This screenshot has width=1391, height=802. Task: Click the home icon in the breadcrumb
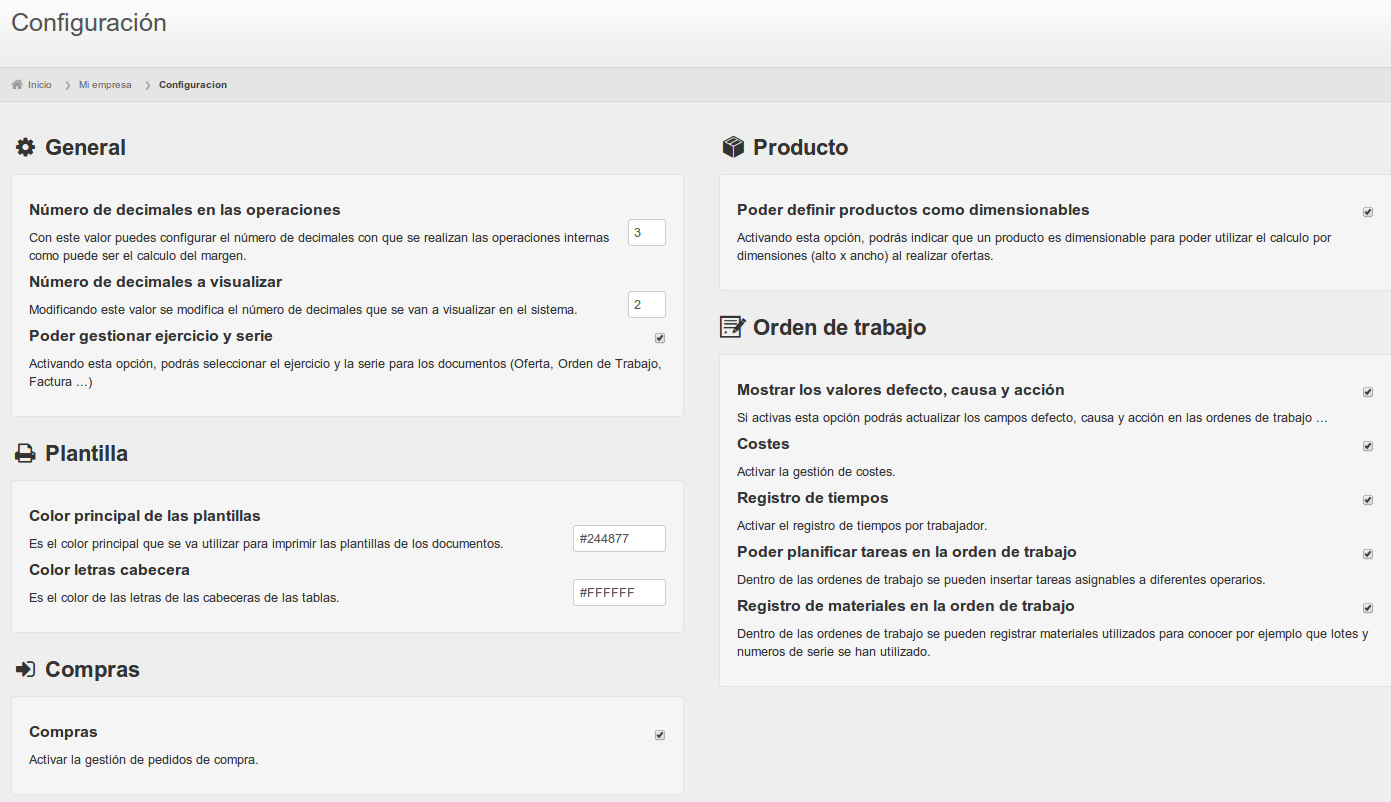(17, 85)
